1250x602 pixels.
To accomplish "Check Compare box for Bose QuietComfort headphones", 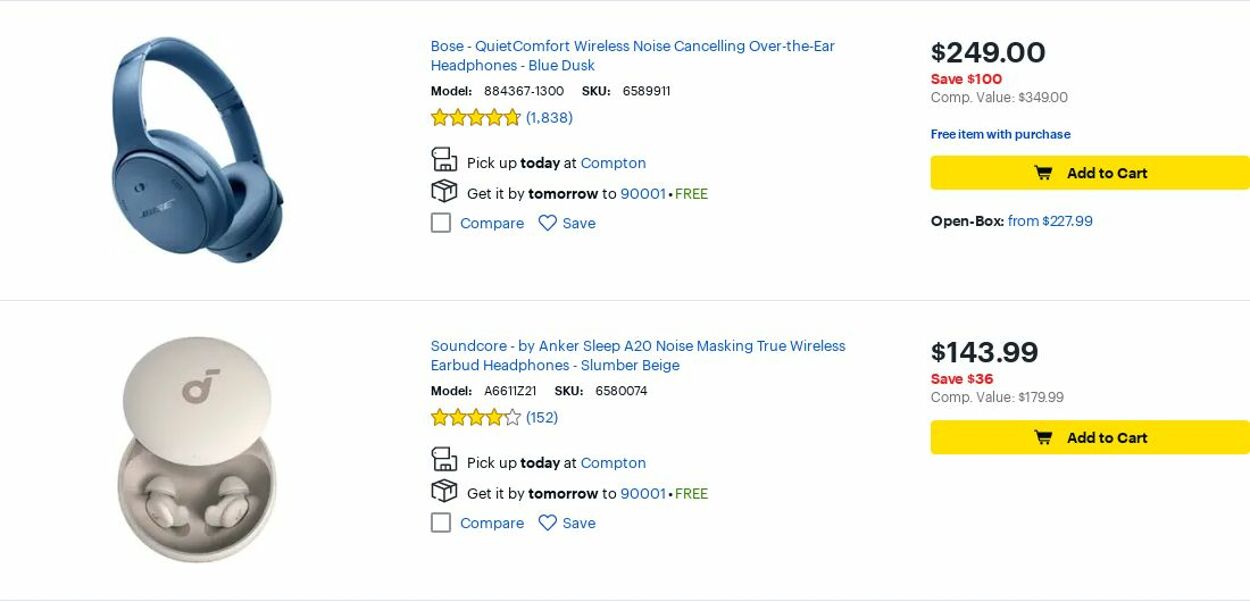I will [x=441, y=223].
